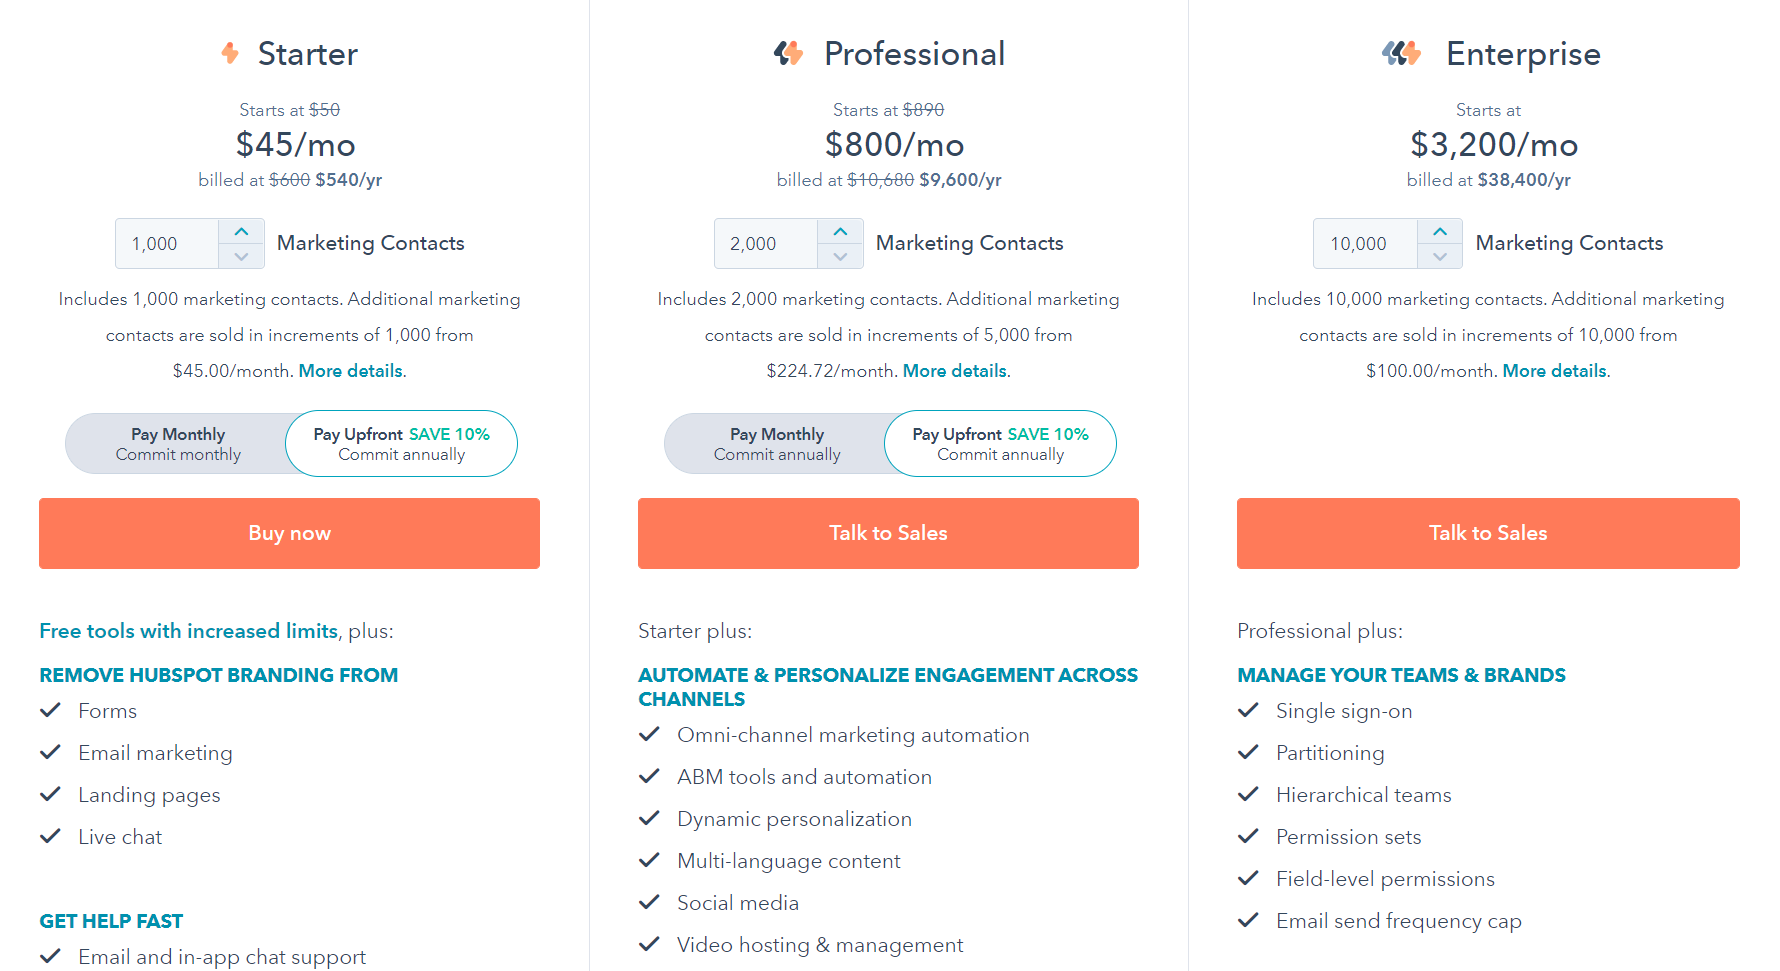Click the Enterprise marketing contacts number field

pyautogui.click(x=1365, y=244)
